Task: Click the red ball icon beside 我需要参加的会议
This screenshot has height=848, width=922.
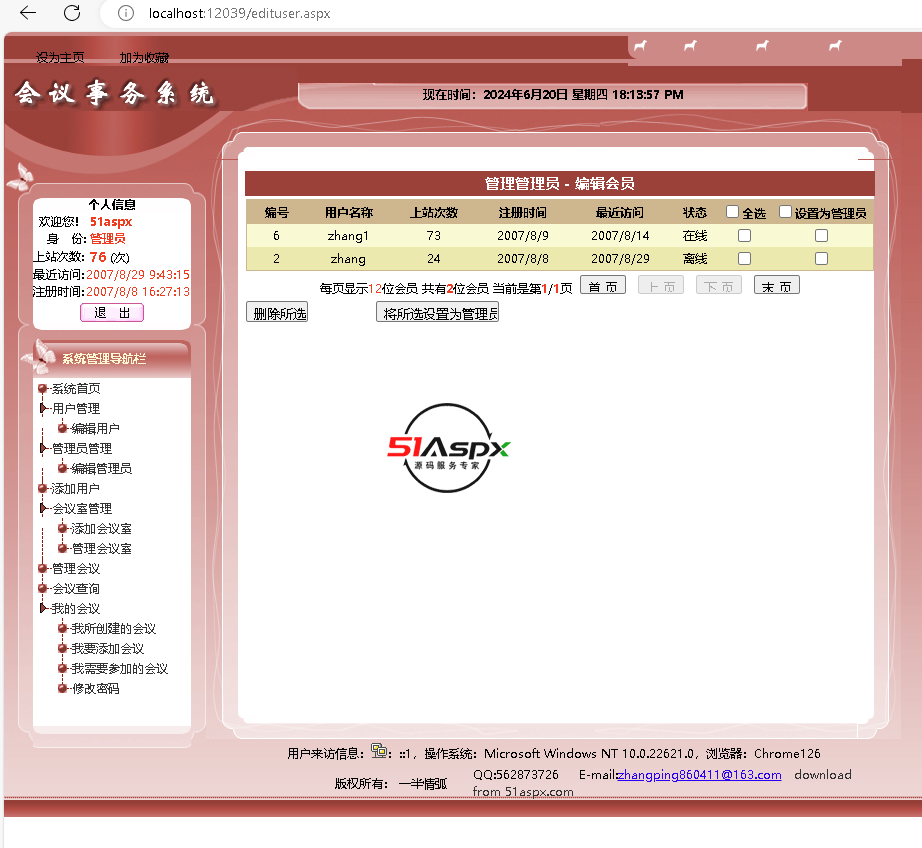Action: (62, 668)
